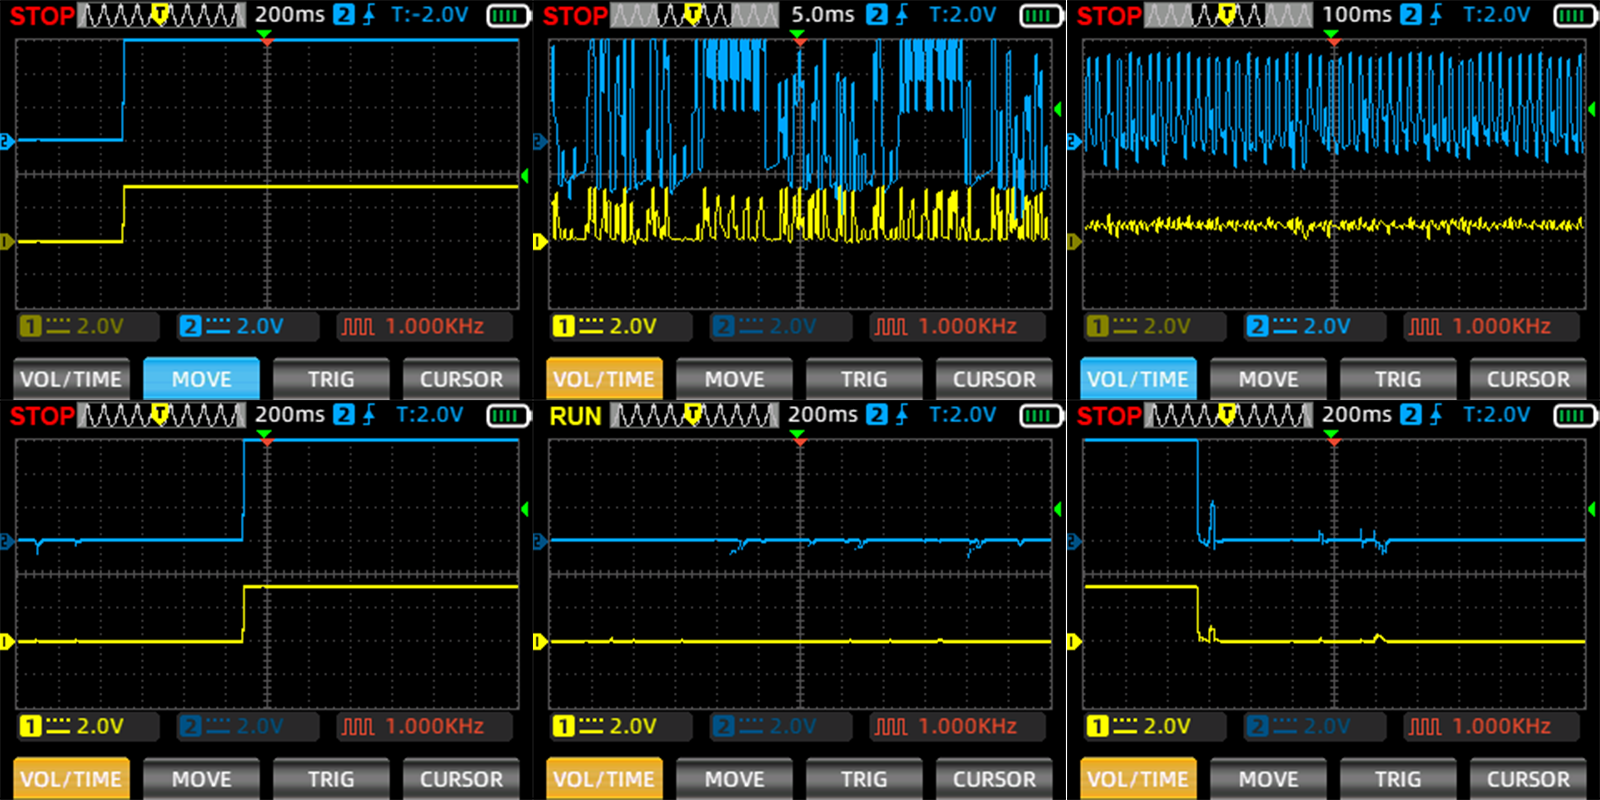
Task: Click battery icon in the RUN screen
Action: [x=1040, y=415]
